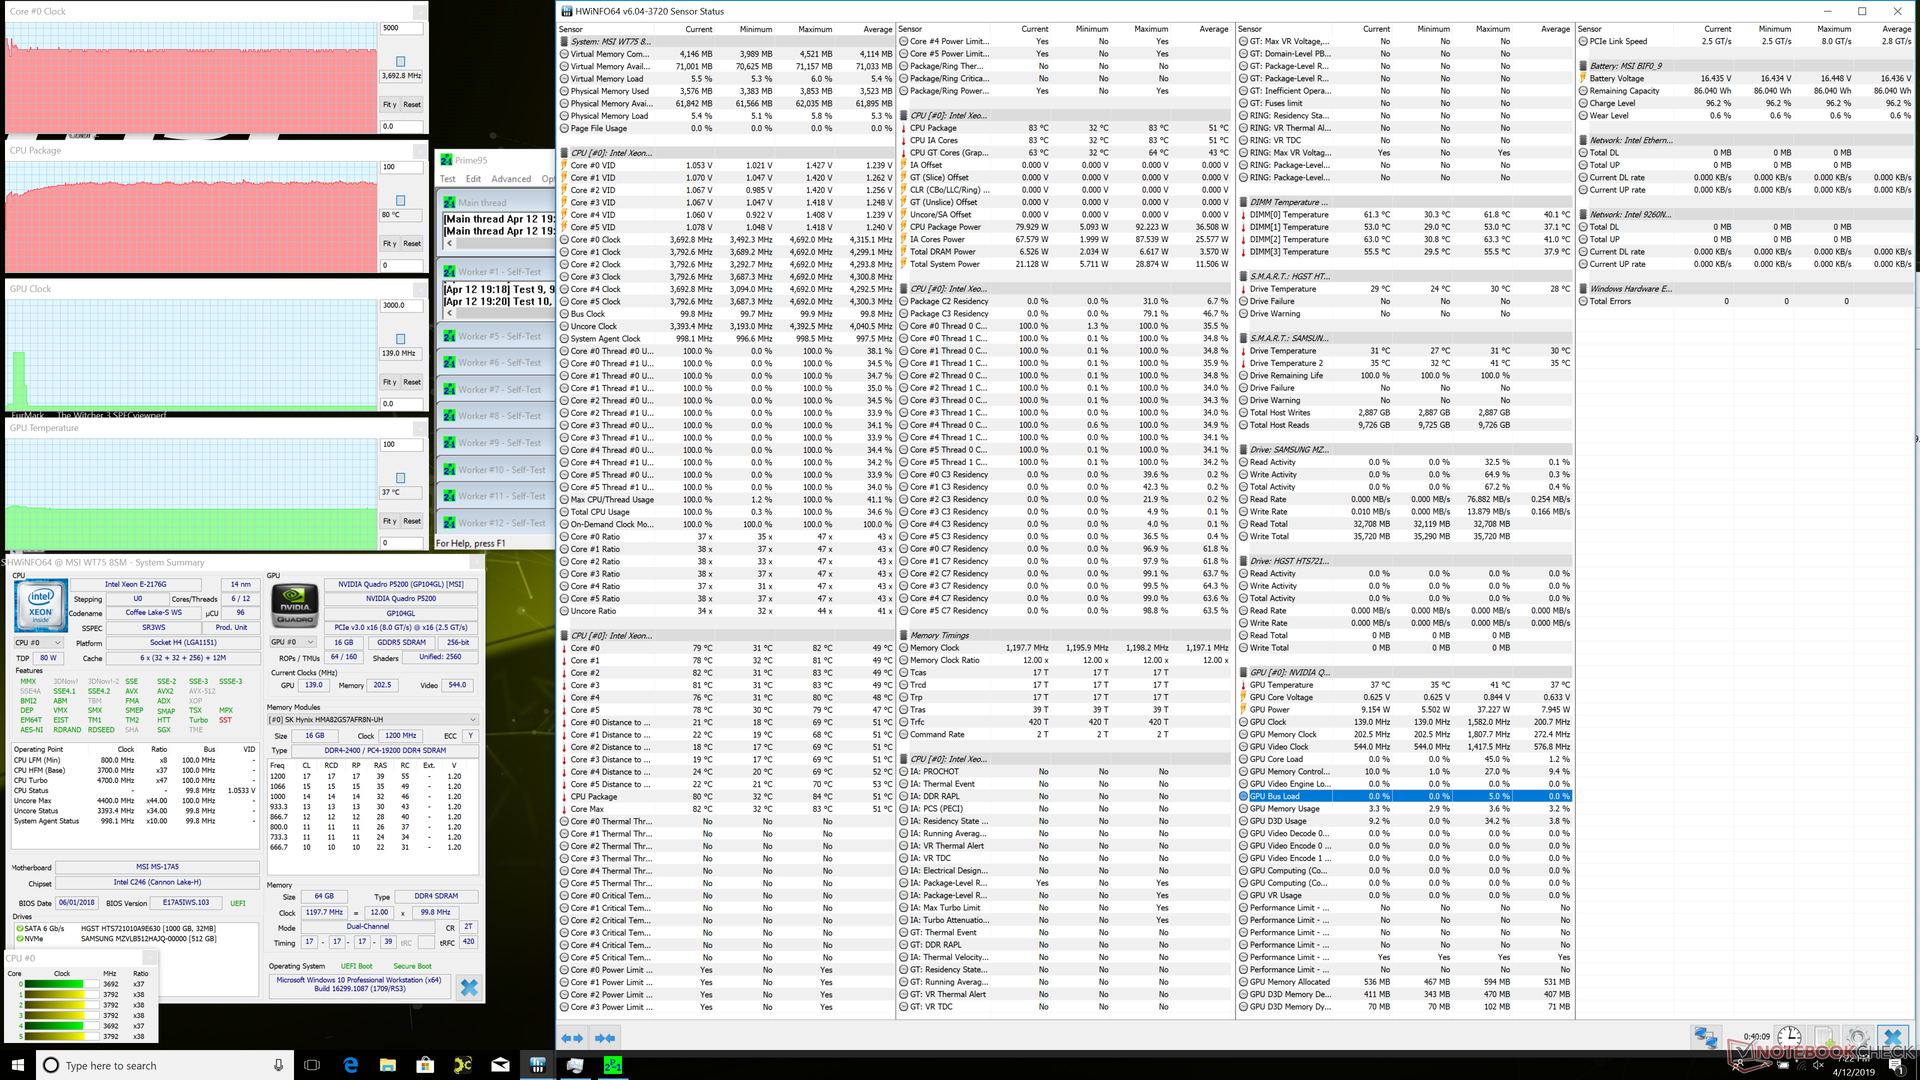Click Reset in Core #0 Clock graph
This screenshot has height=1080, width=1920.
pyautogui.click(x=412, y=104)
